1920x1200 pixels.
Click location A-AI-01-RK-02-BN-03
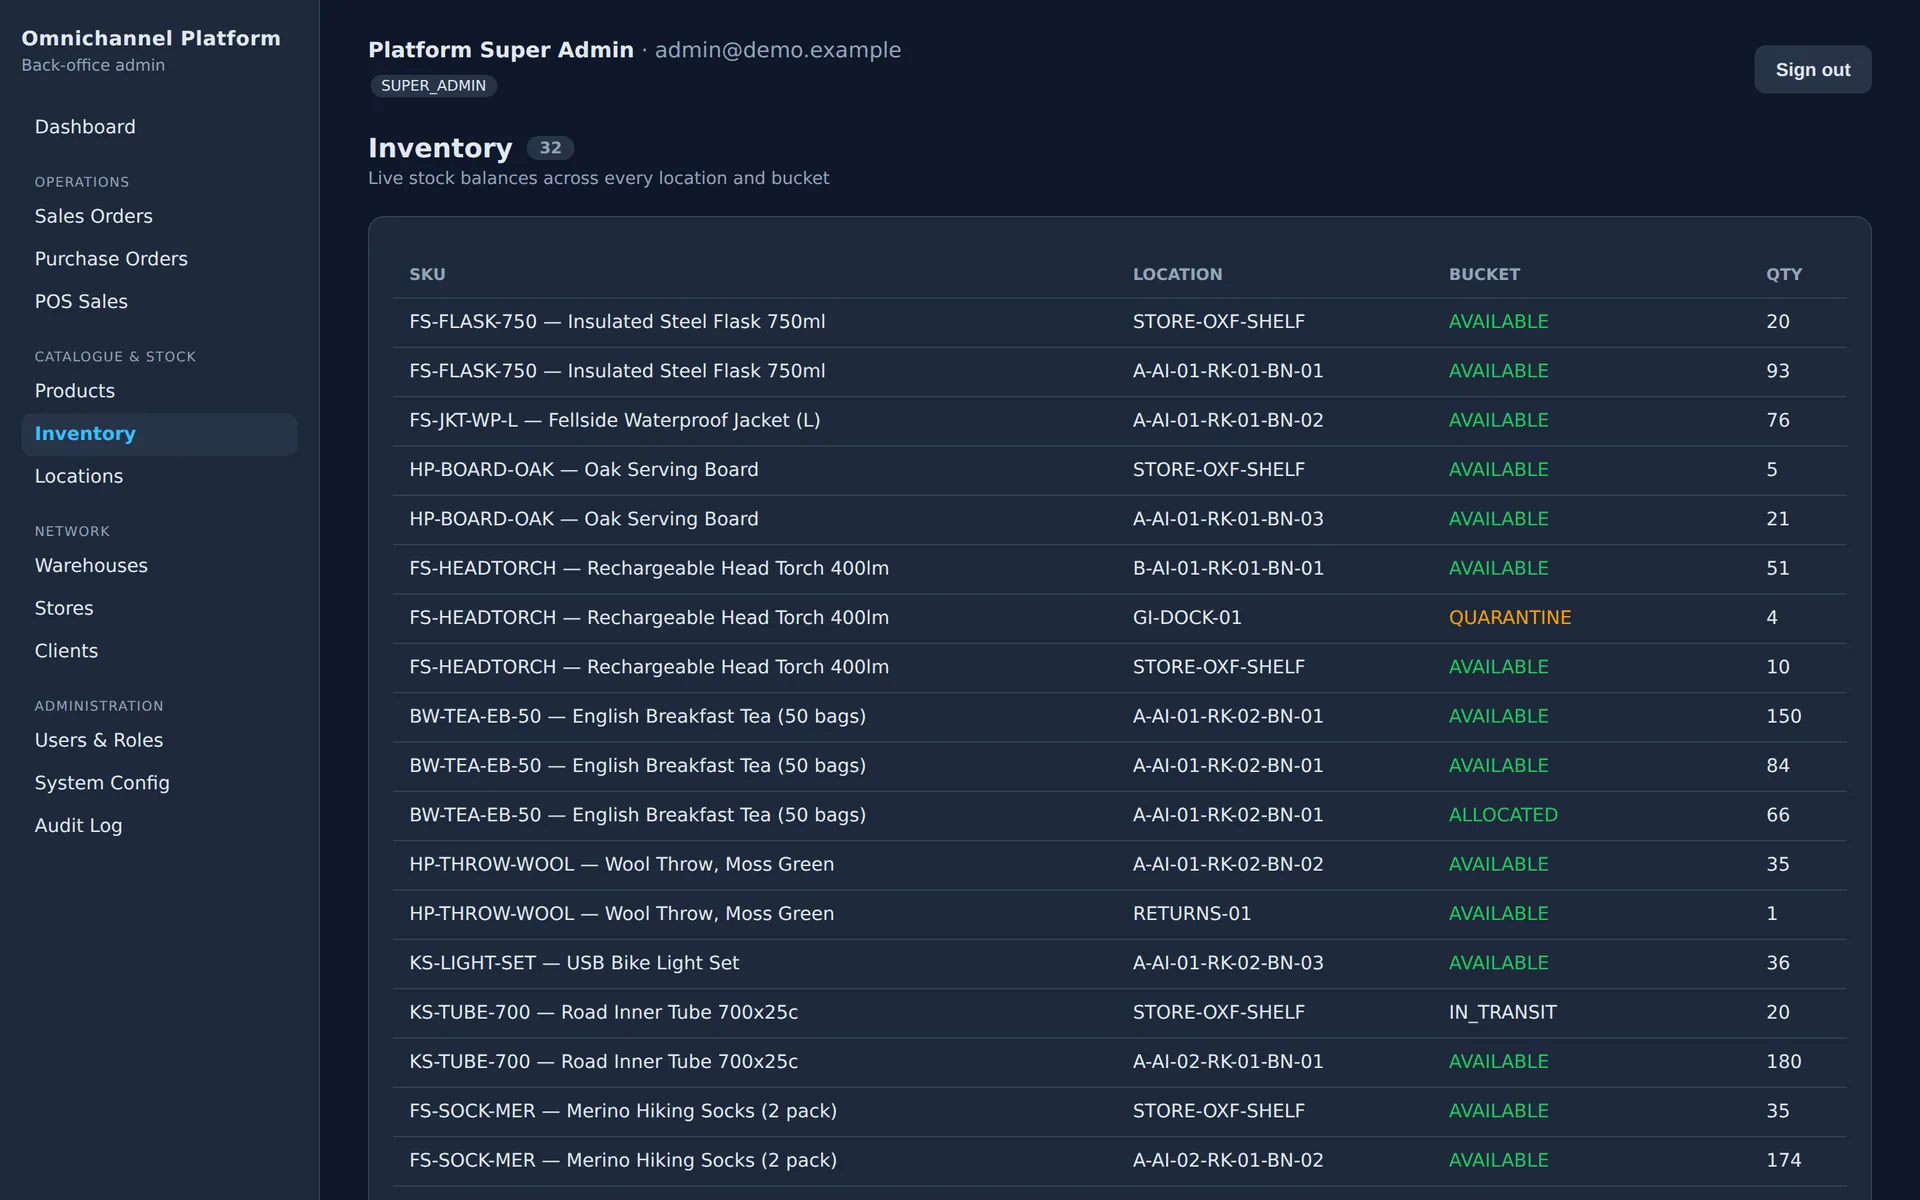pos(1228,963)
